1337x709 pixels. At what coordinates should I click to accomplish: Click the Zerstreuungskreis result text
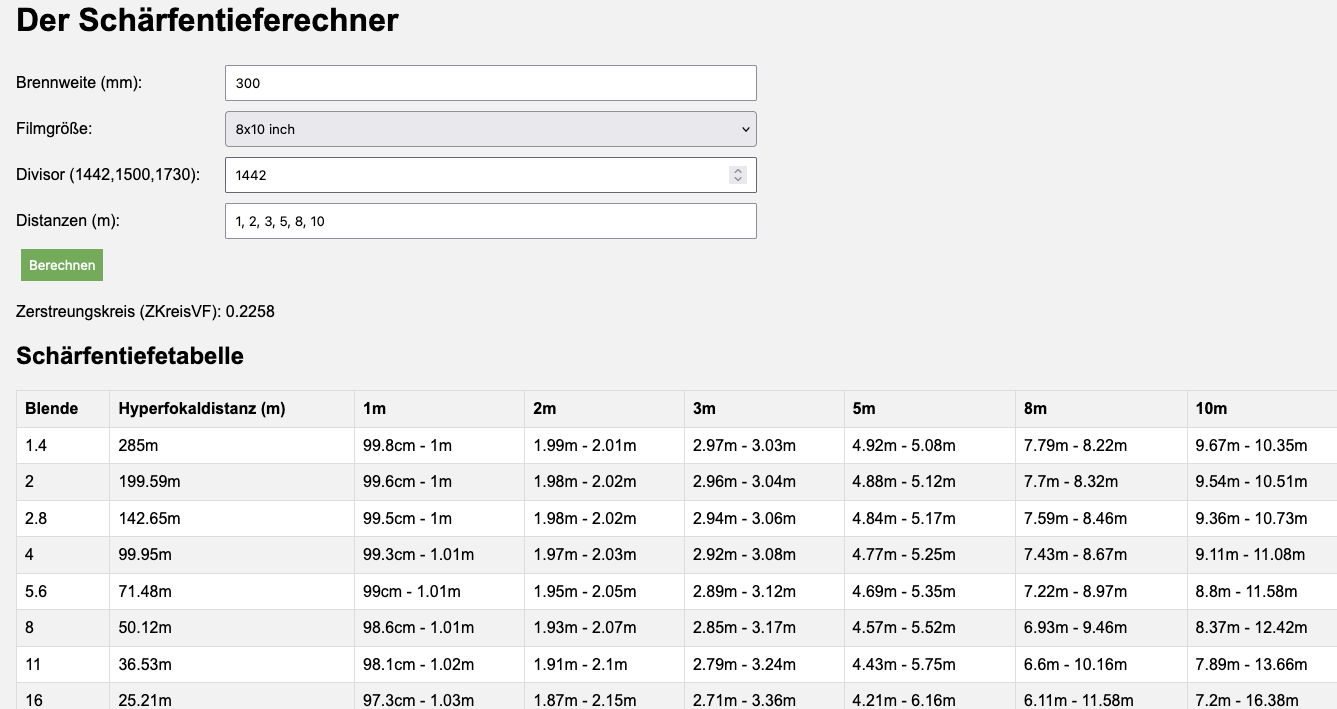(x=145, y=311)
